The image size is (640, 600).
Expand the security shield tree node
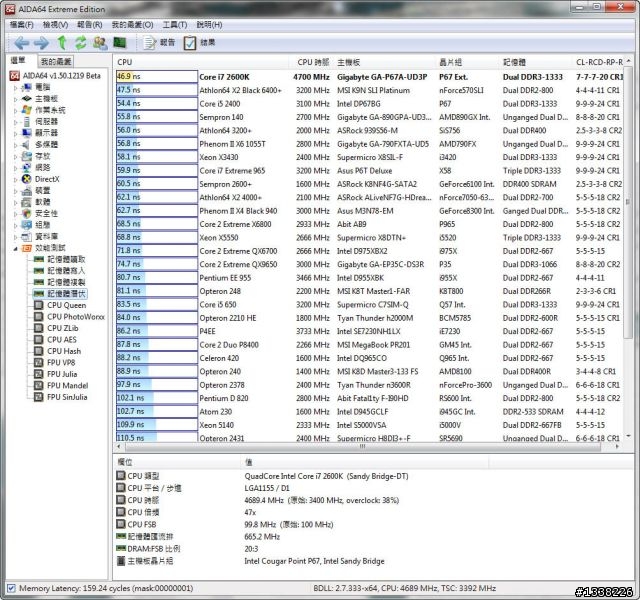click(x=16, y=213)
